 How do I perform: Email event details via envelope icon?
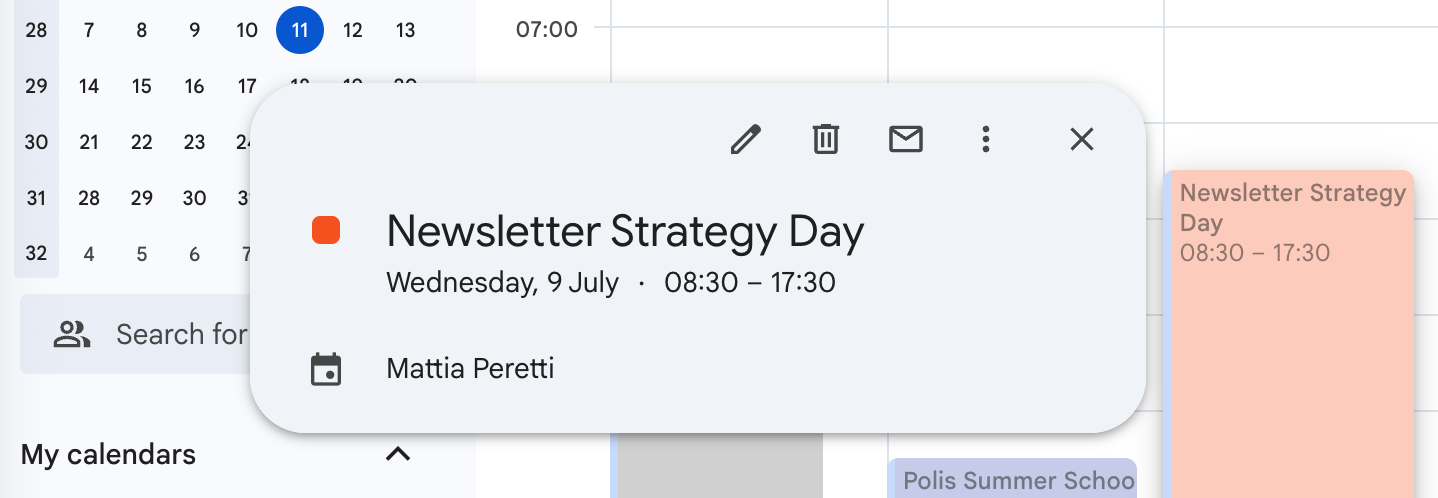click(906, 139)
